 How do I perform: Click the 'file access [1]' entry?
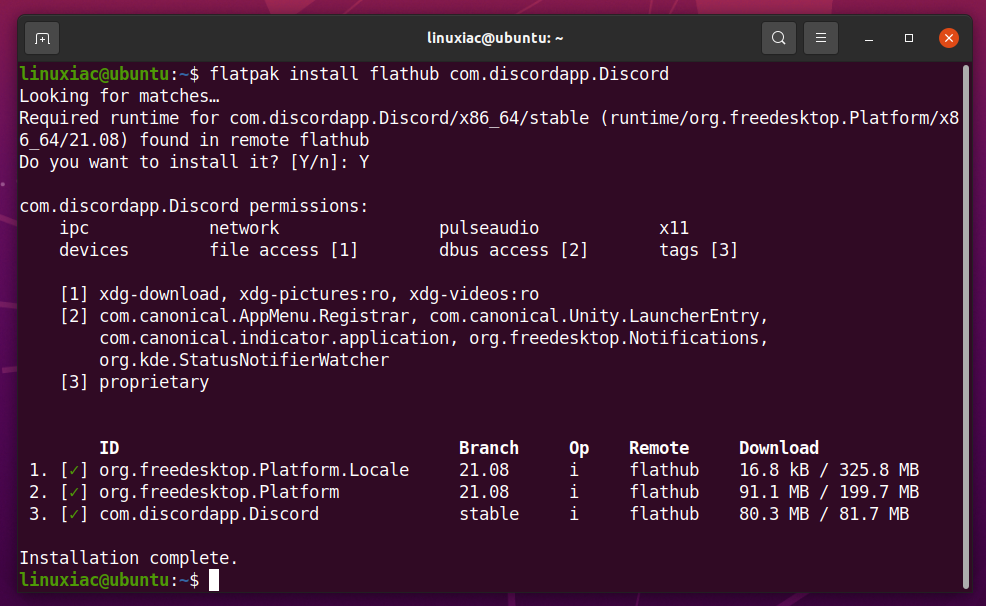coord(284,250)
